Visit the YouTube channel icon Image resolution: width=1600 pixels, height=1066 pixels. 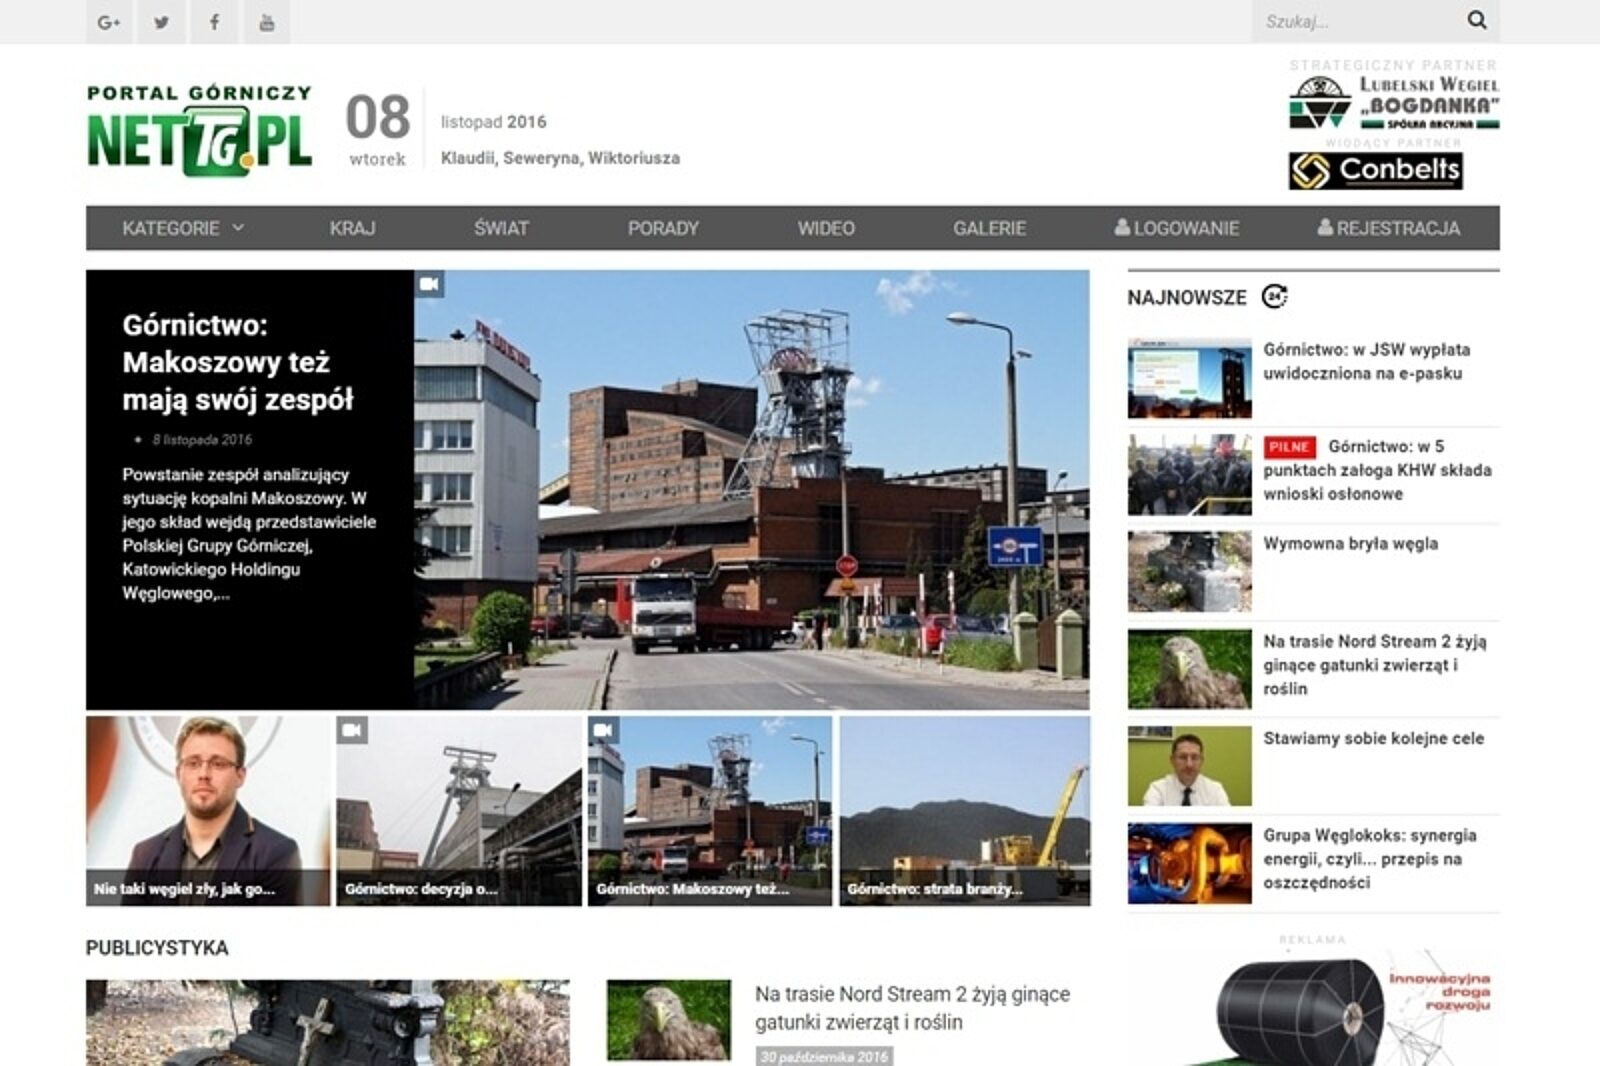[x=266, y=22]
